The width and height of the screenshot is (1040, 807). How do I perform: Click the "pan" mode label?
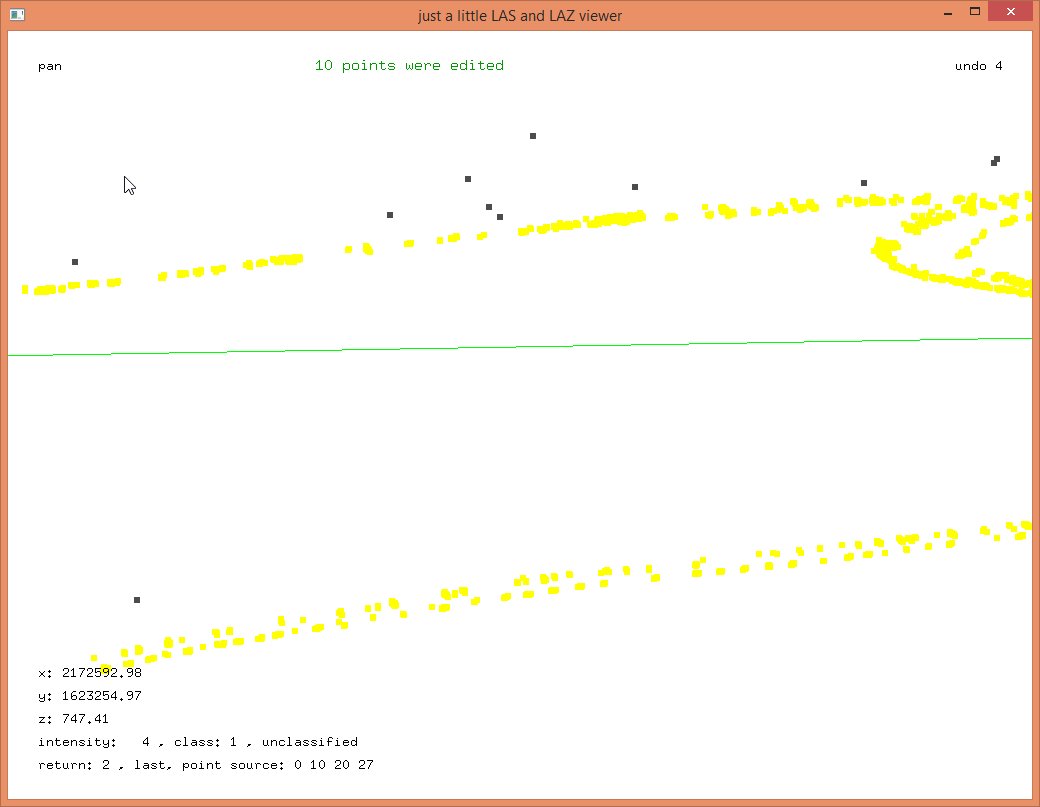pos(50,66)
